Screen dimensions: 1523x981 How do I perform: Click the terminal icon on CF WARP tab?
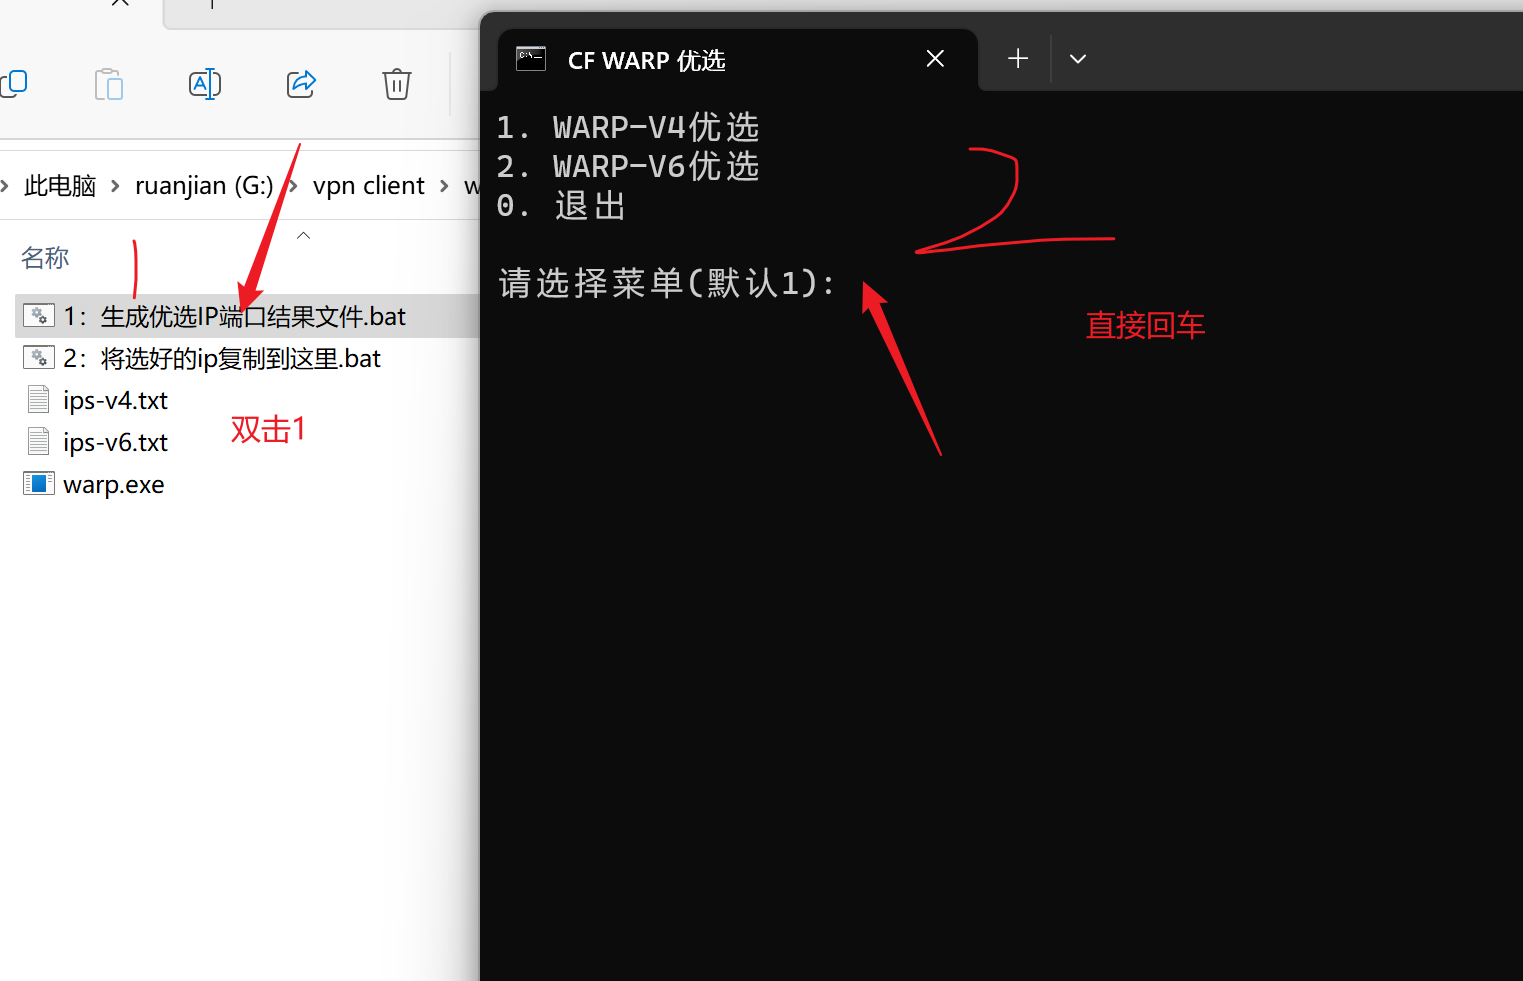tap(531, 59)
